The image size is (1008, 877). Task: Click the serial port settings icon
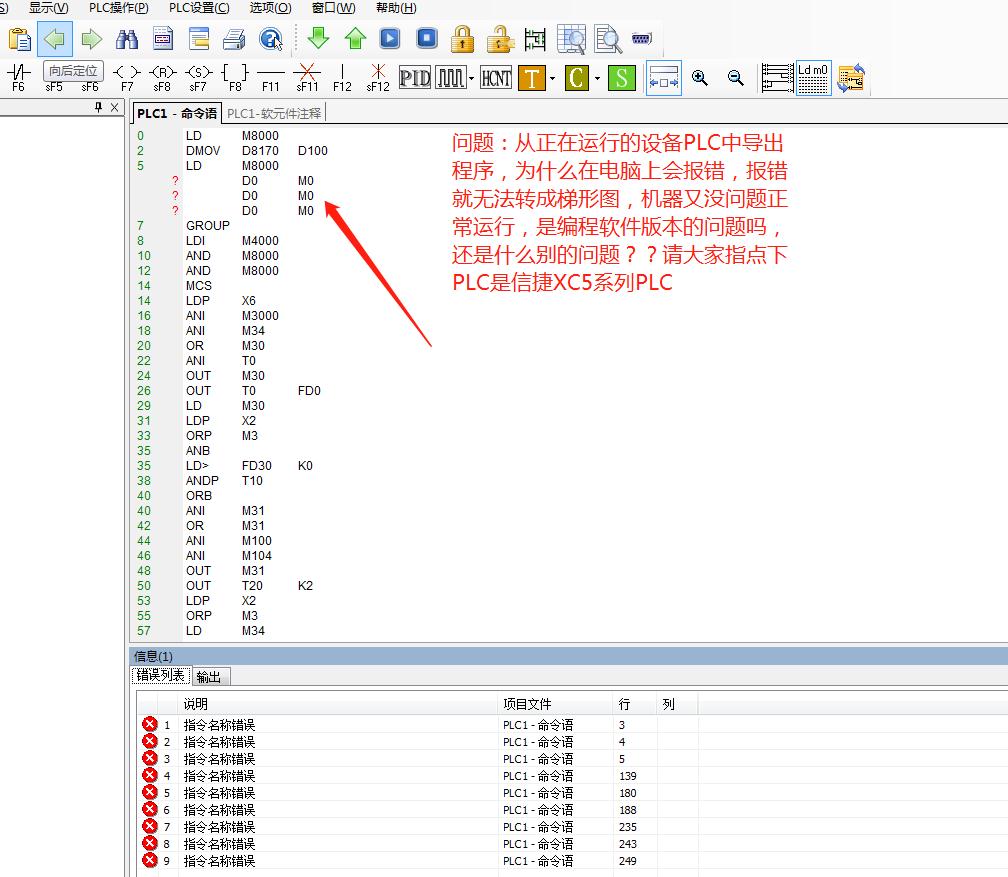coord(642,39)
